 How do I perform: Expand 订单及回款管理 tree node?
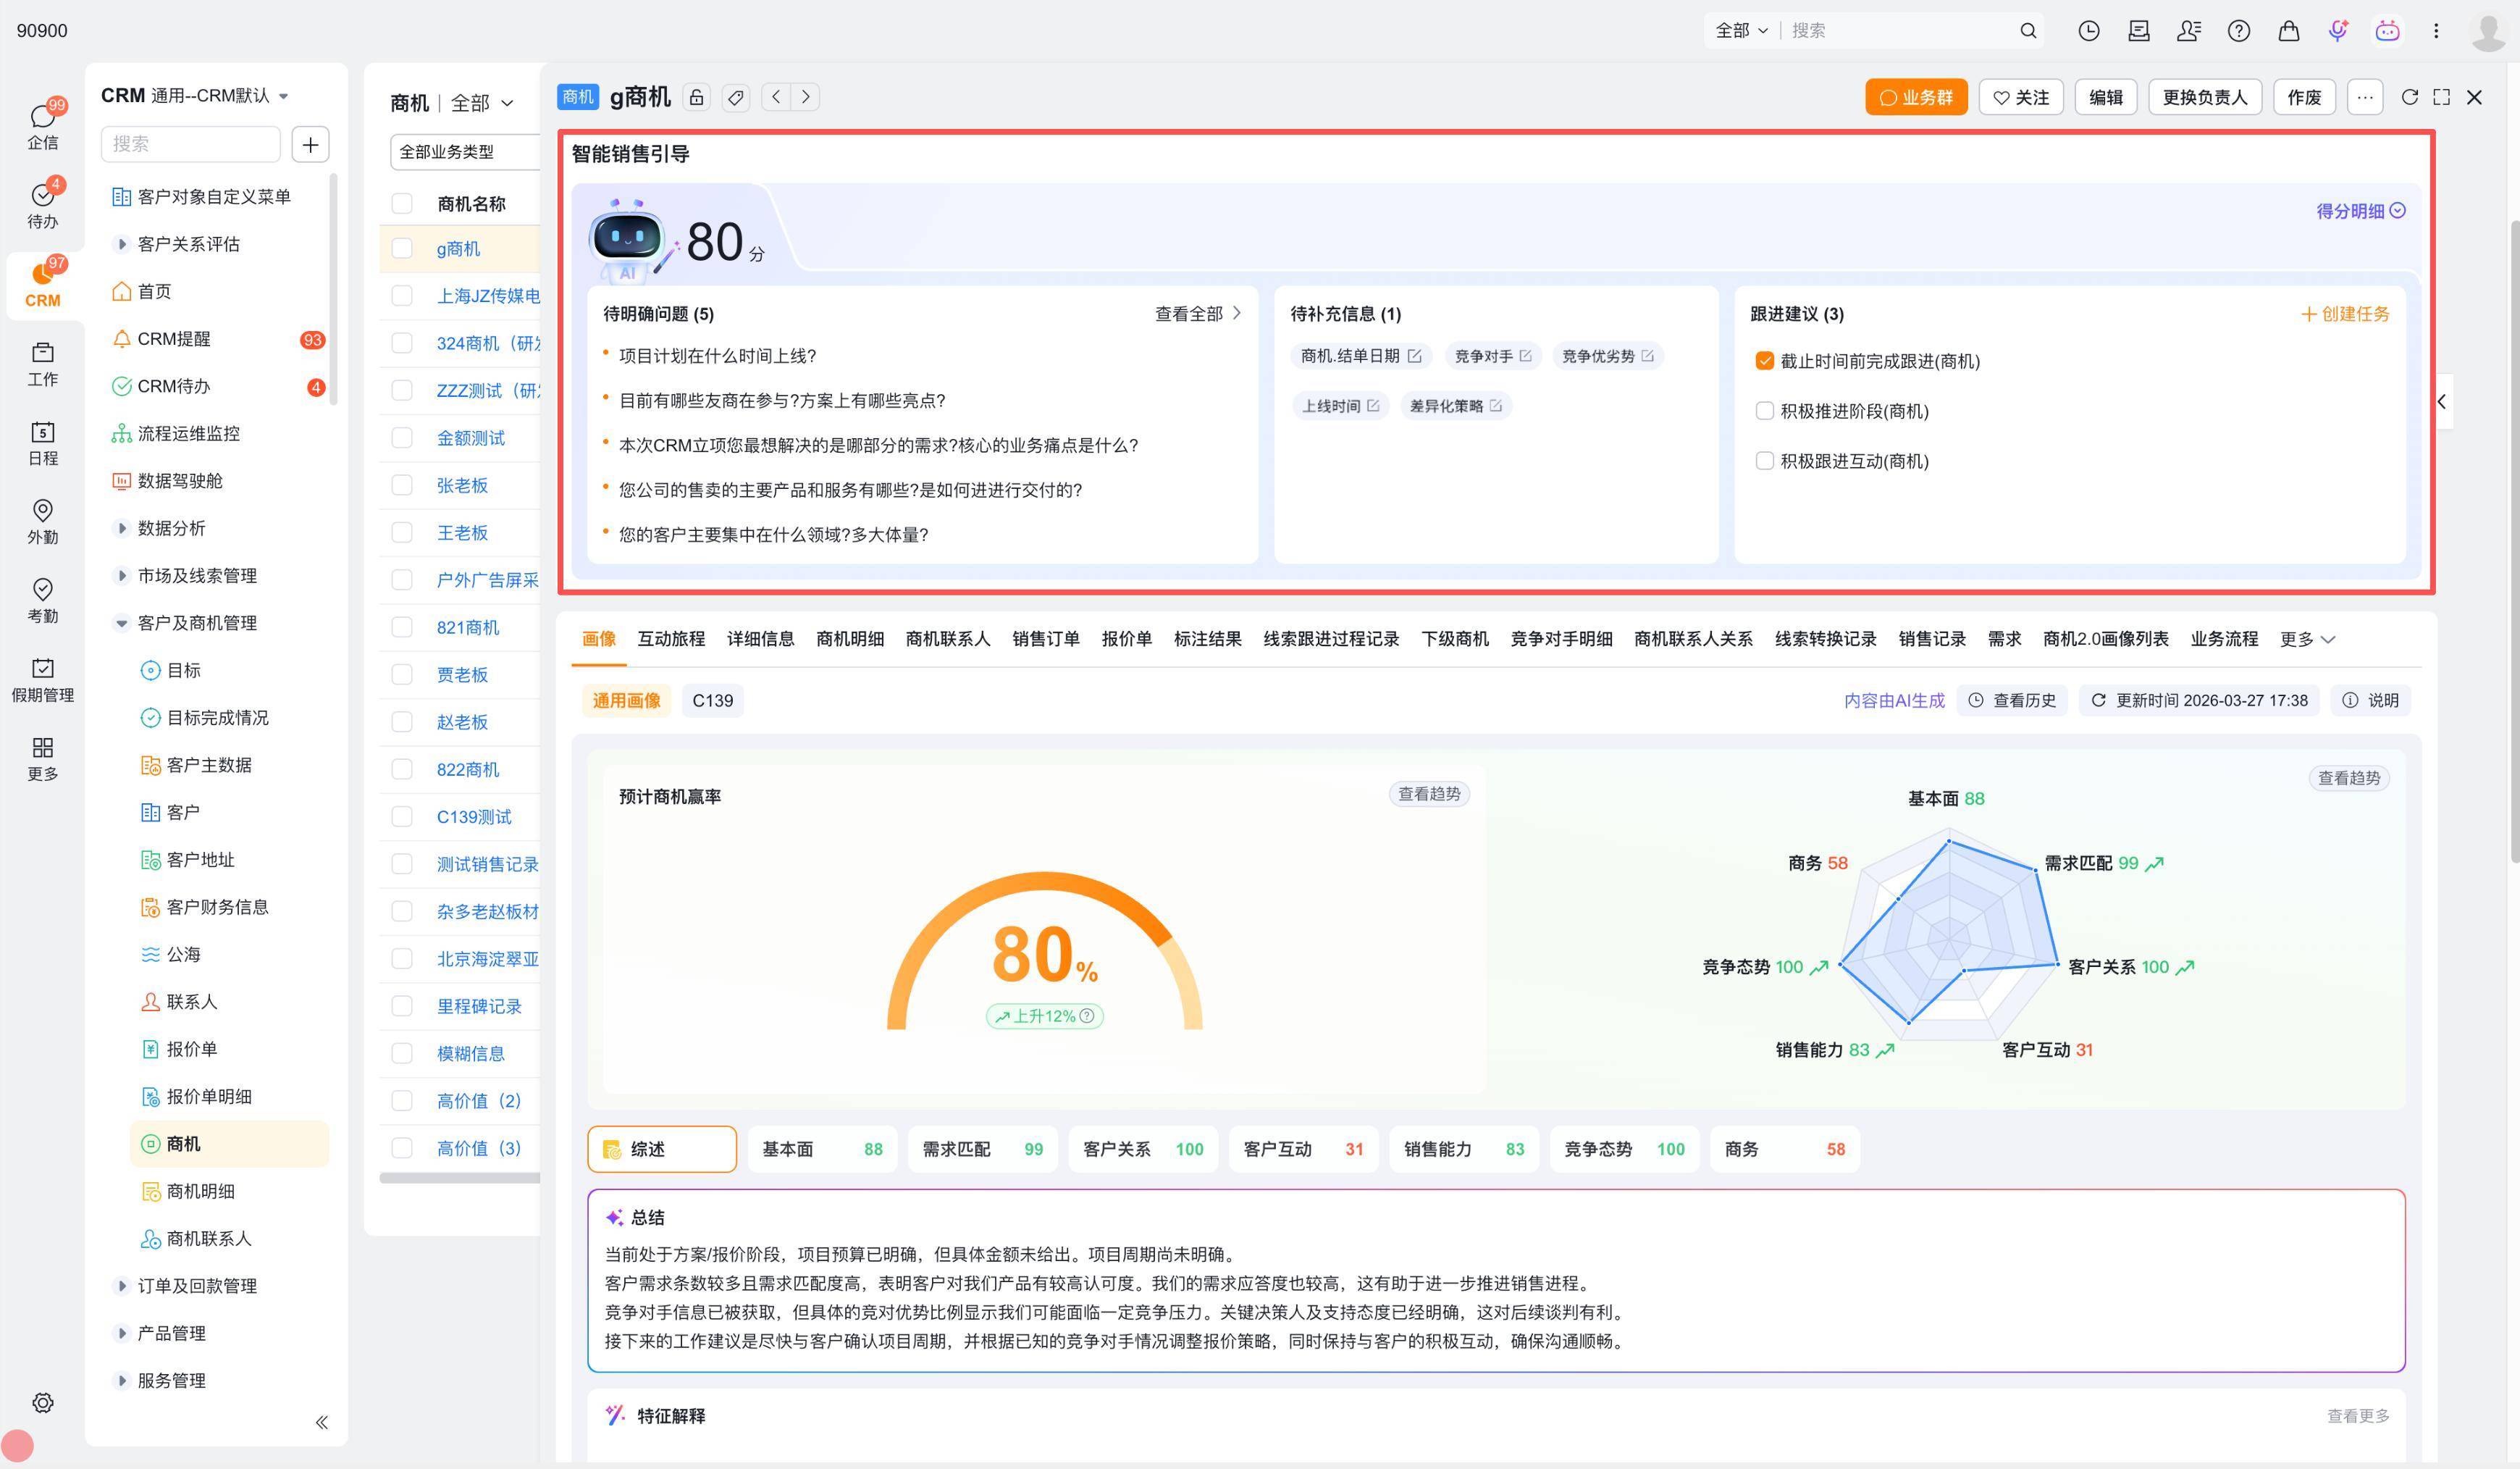[x=122, y=1286]
